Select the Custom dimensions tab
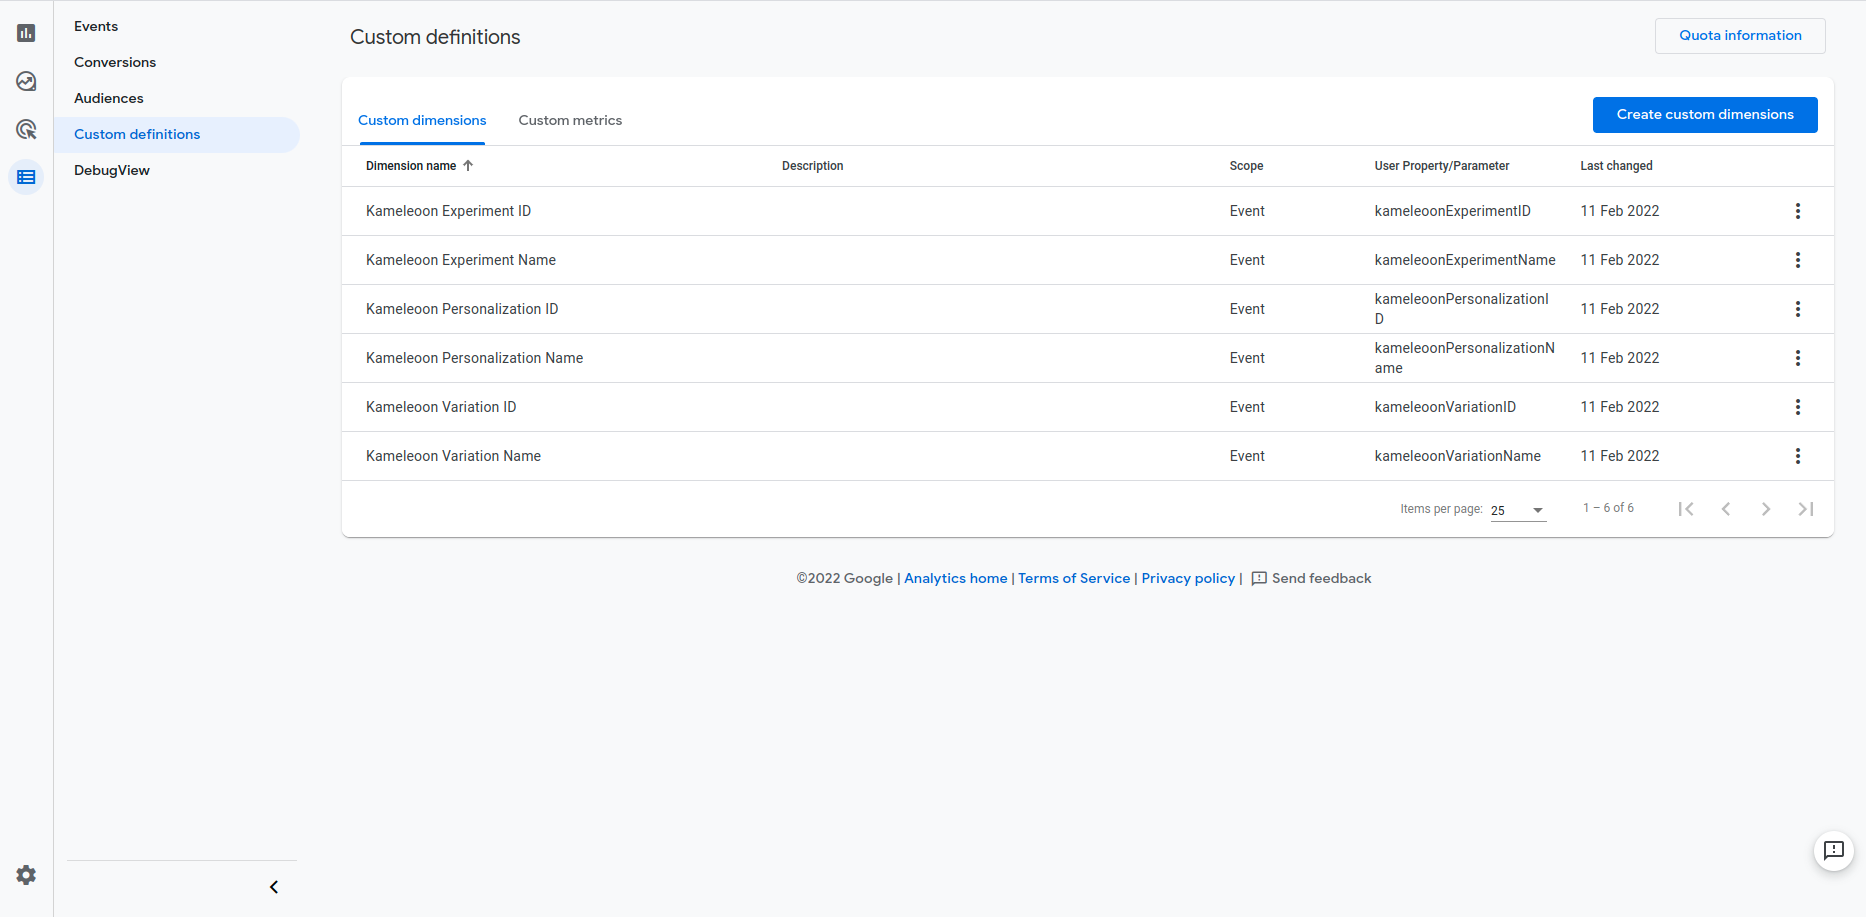 [422, 120]
